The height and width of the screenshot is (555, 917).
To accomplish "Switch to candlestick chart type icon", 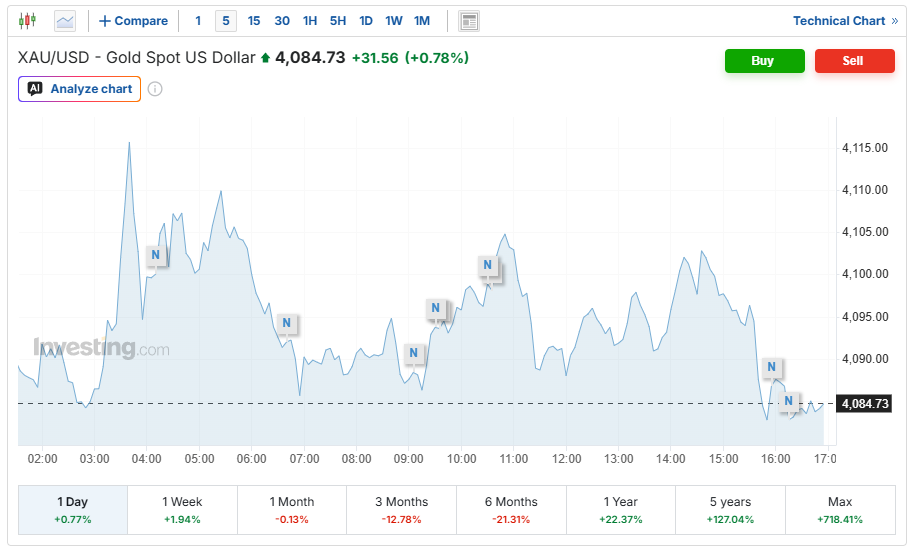I will [x=27, y=21].
